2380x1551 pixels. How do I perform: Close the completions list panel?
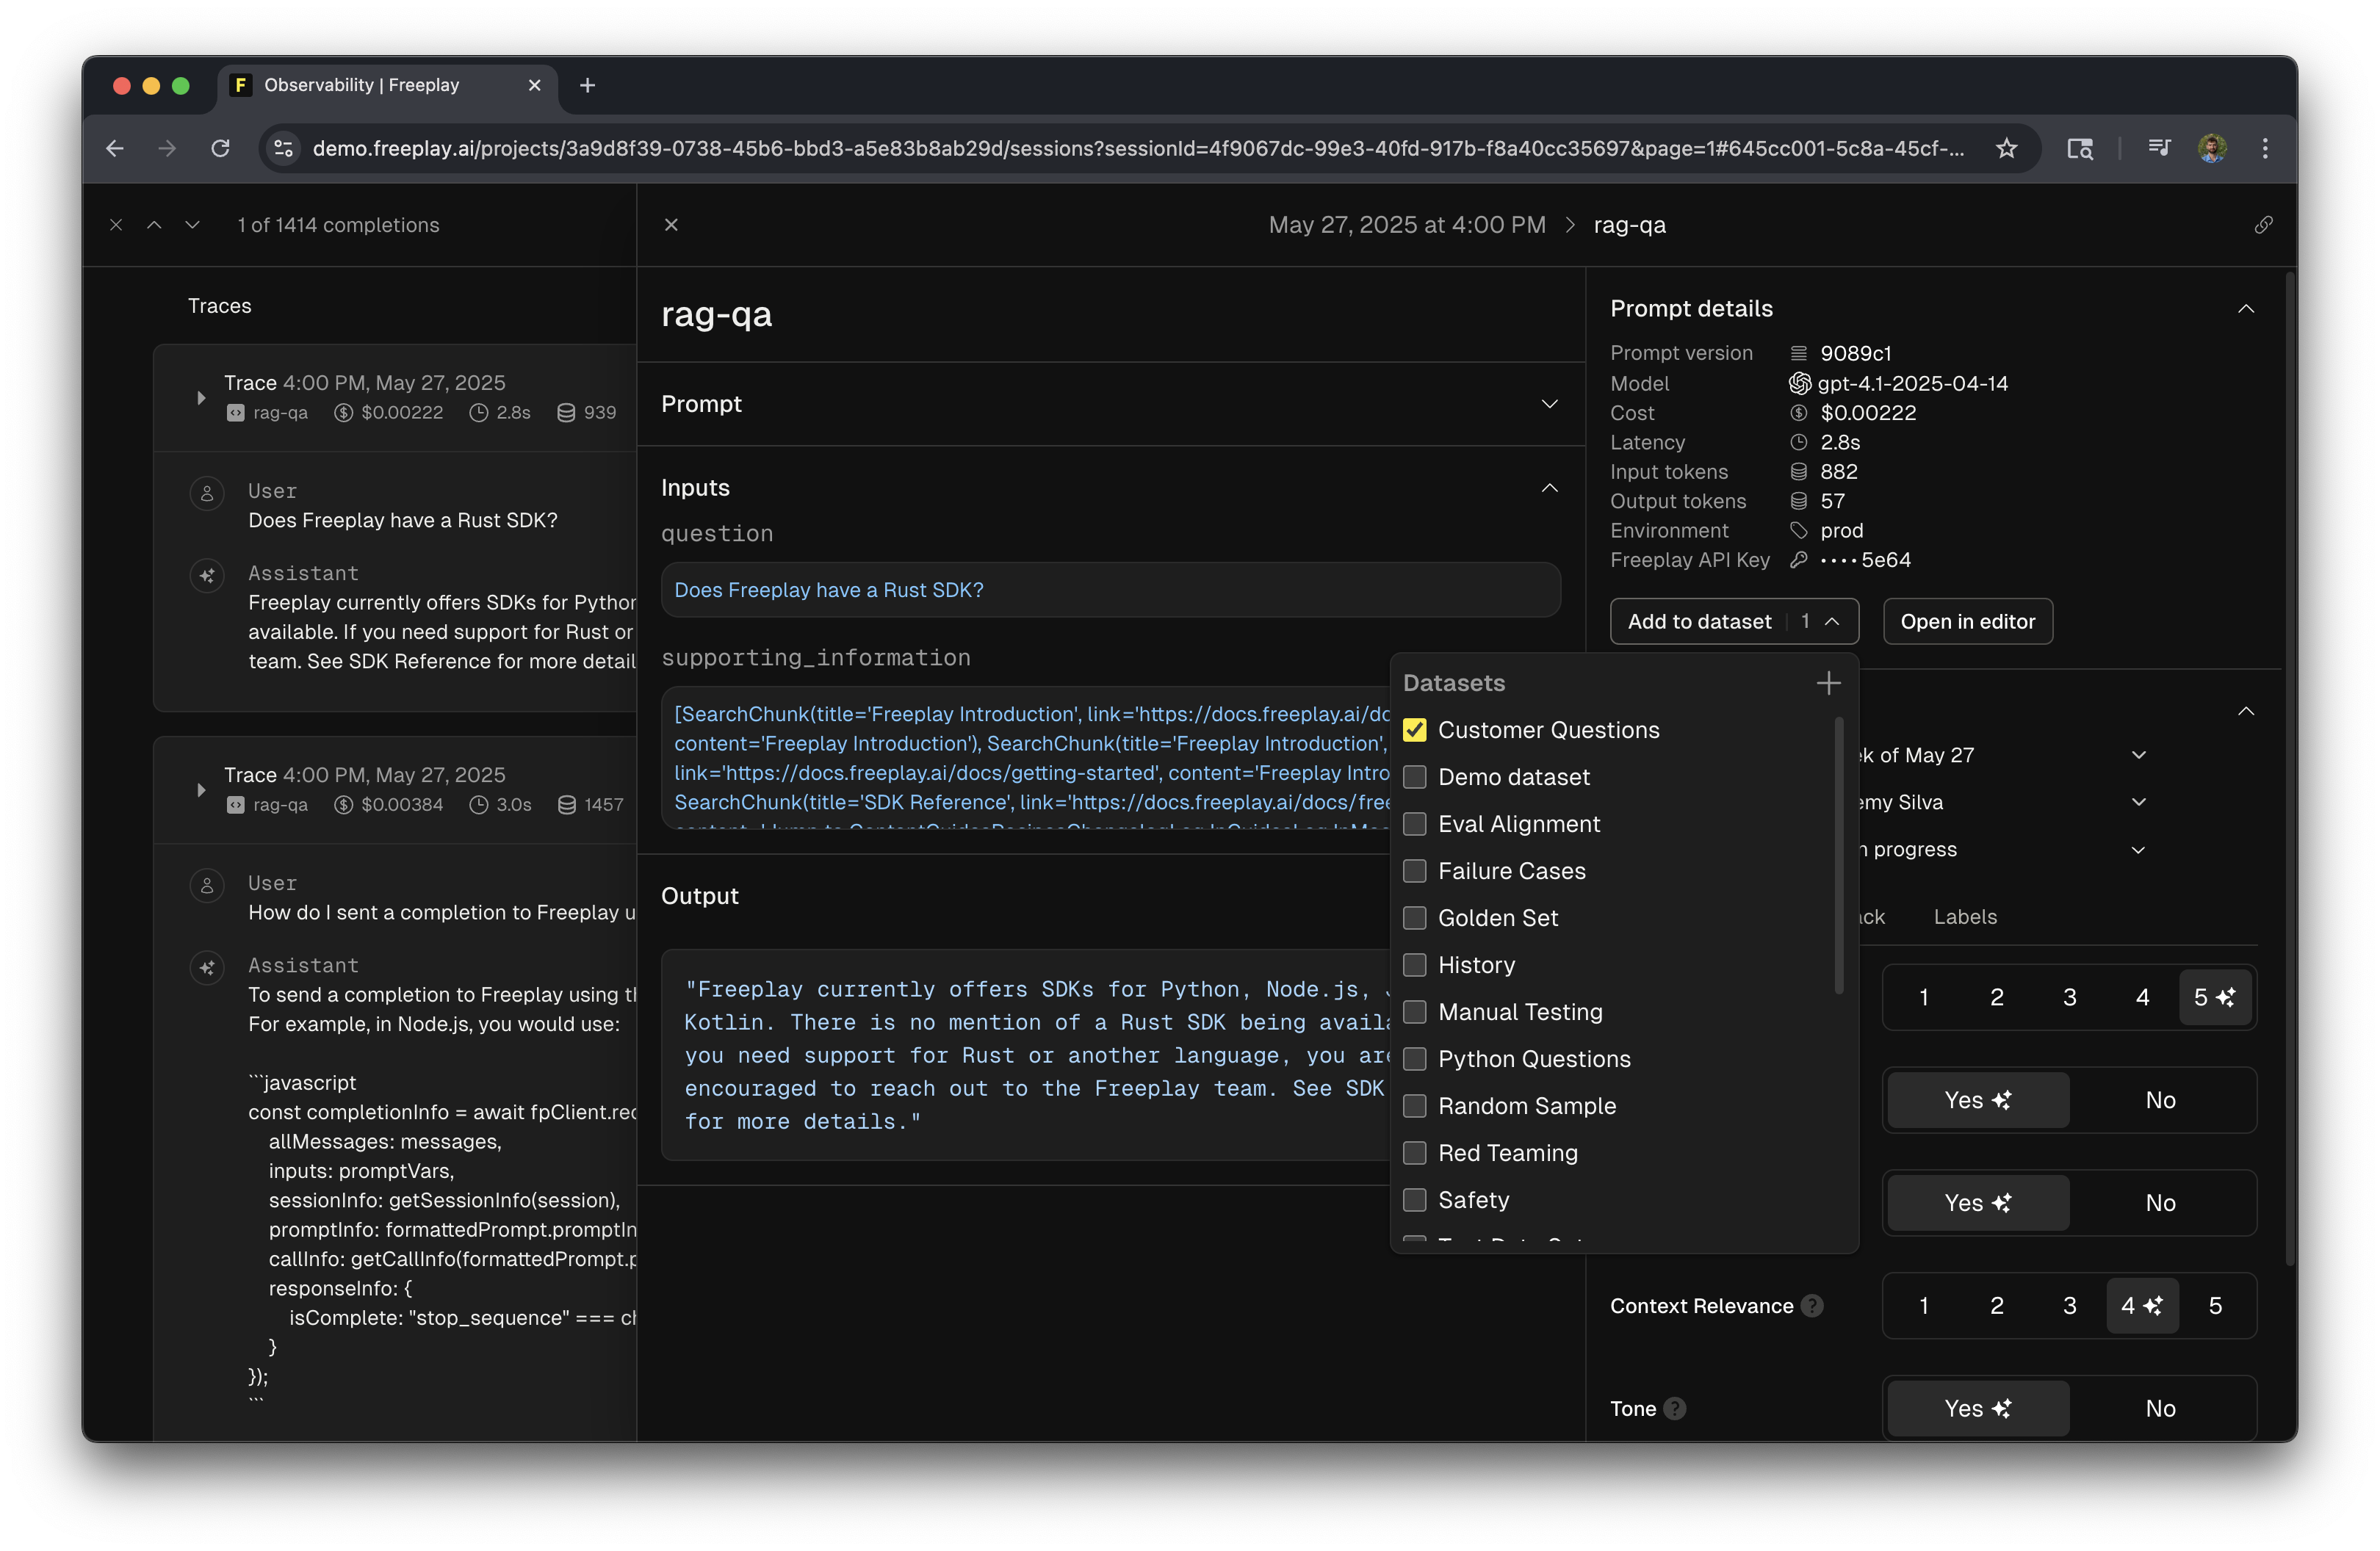(116, 225)
